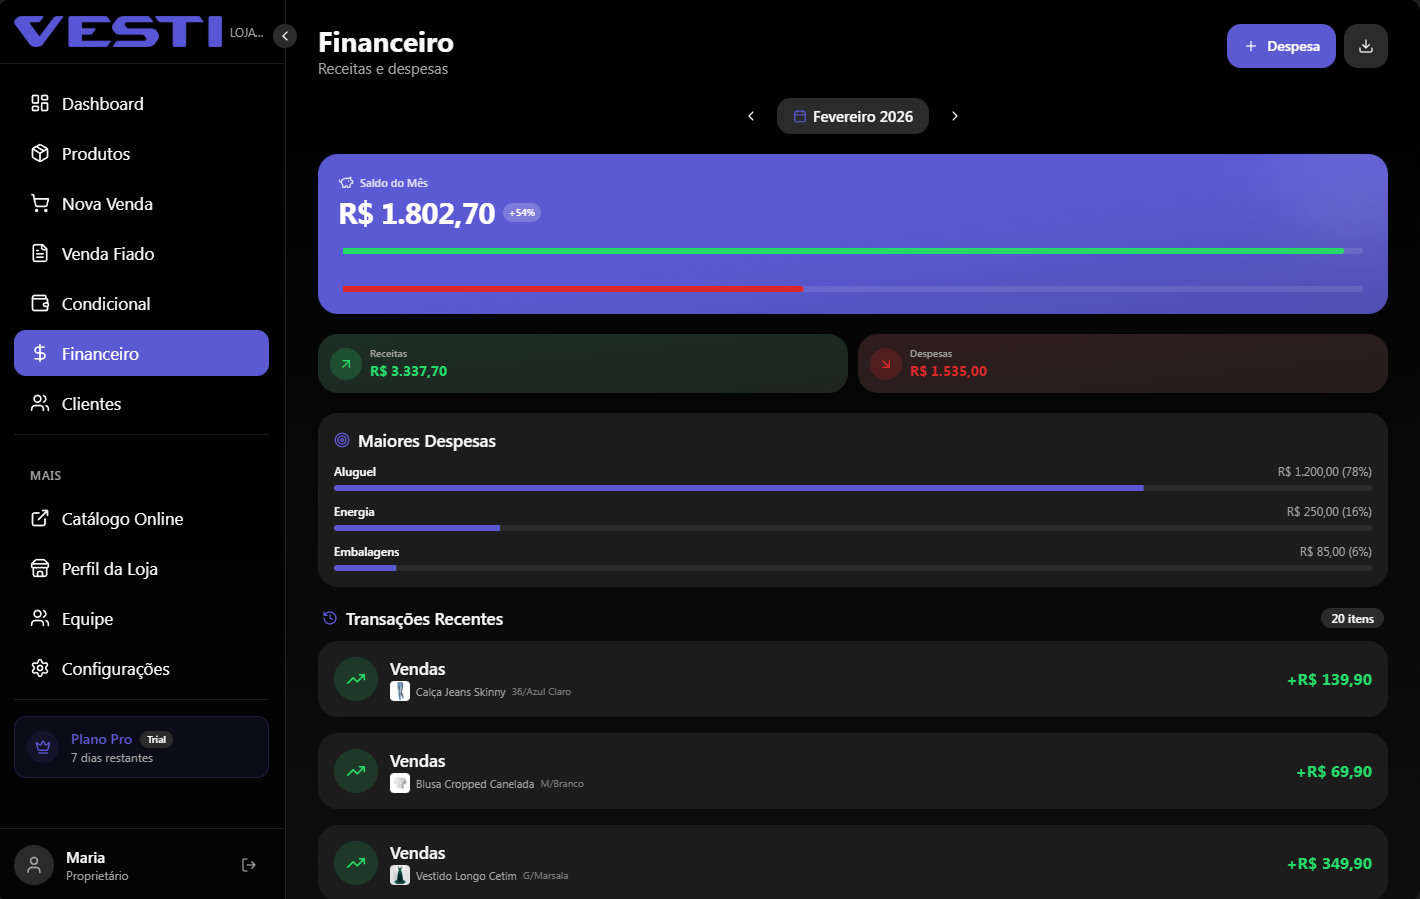Screen dimensions: 1420x899
Task: Select the Receitas summary card
Action: [582, 363]
